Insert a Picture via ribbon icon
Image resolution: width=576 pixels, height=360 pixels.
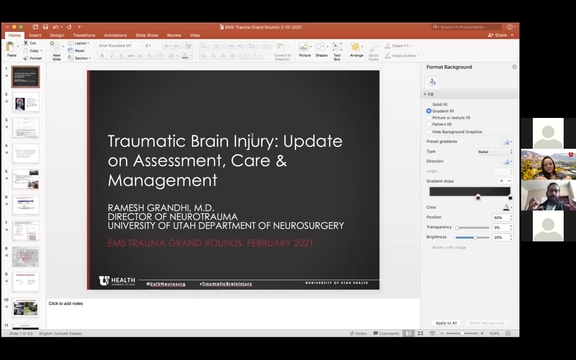coord(304,47)
